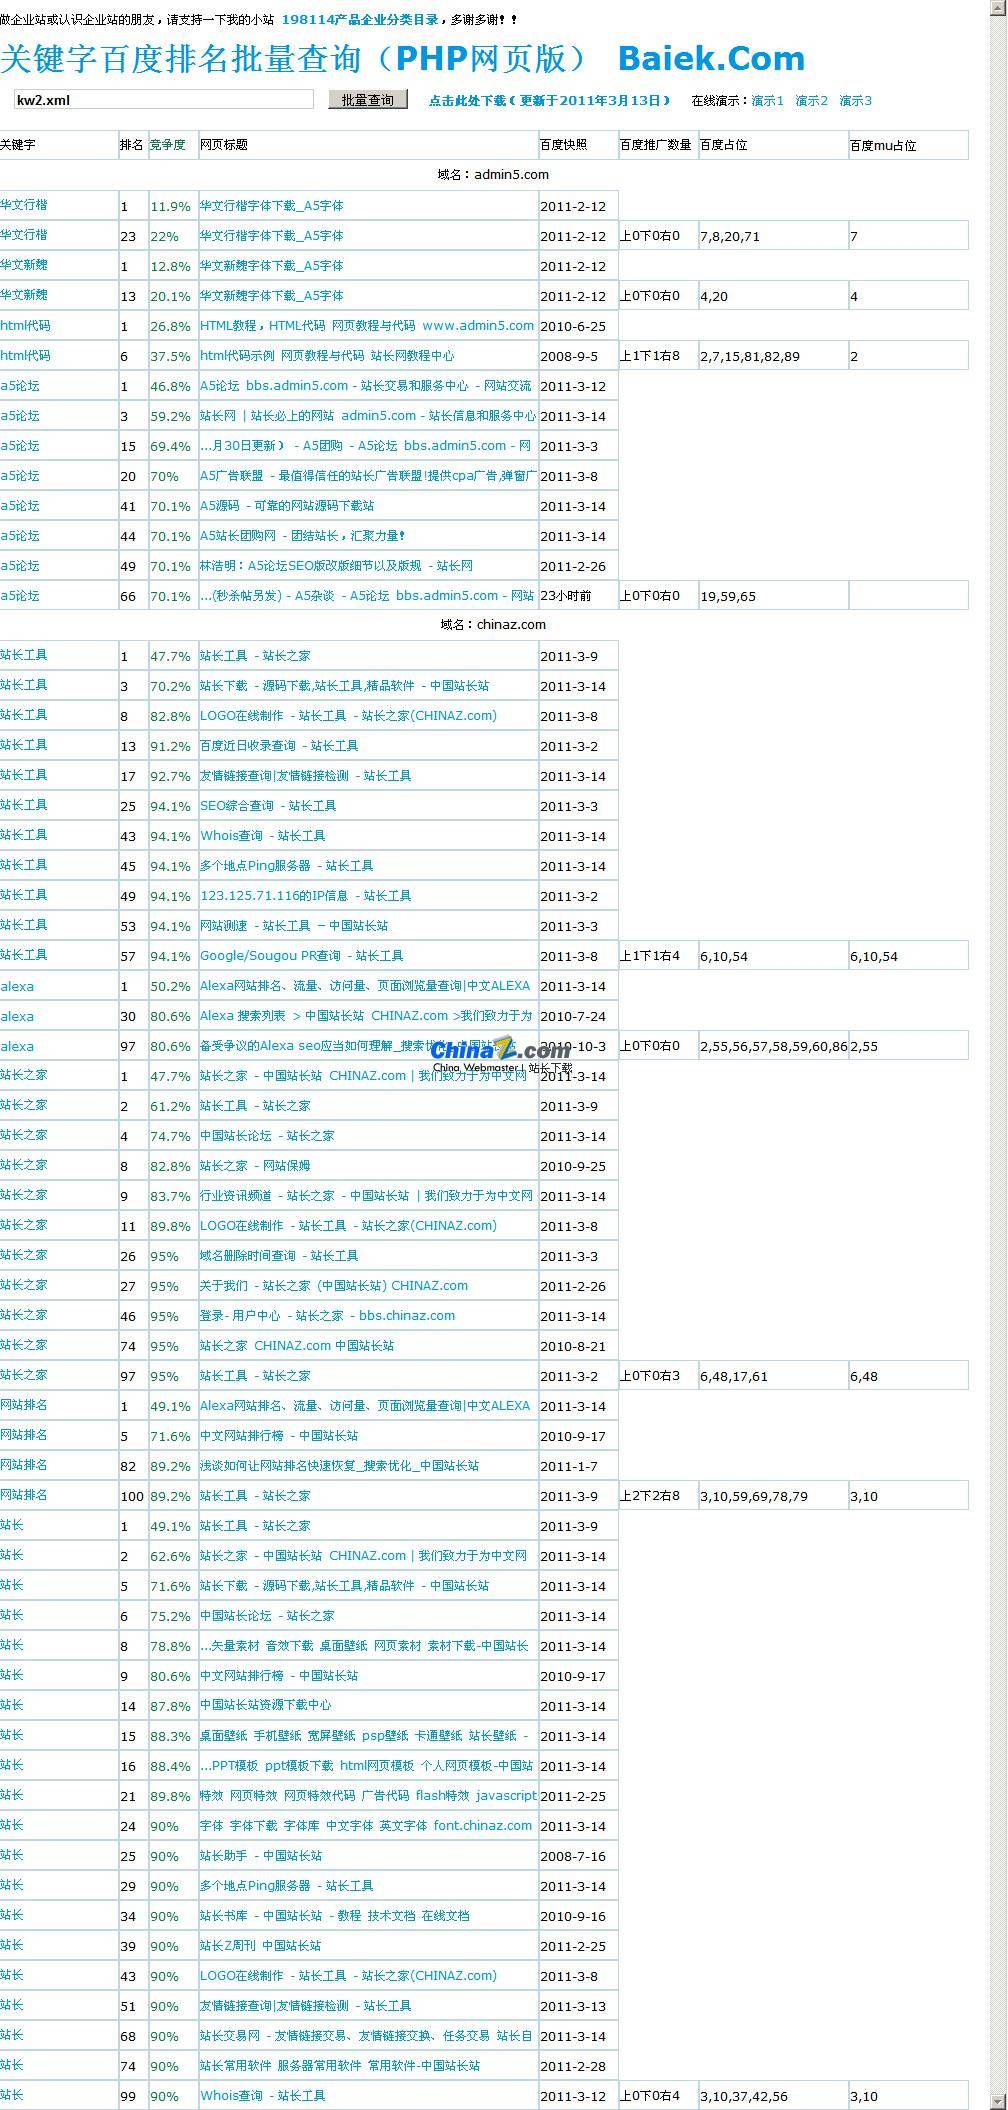
Task: Click the 域名：admin5.com heading
Action: (x=493, y=175)
